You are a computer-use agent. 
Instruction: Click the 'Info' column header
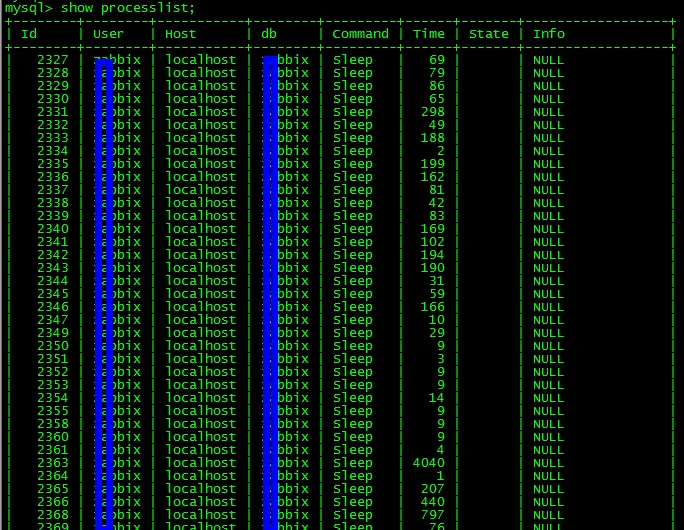point(549,34)
